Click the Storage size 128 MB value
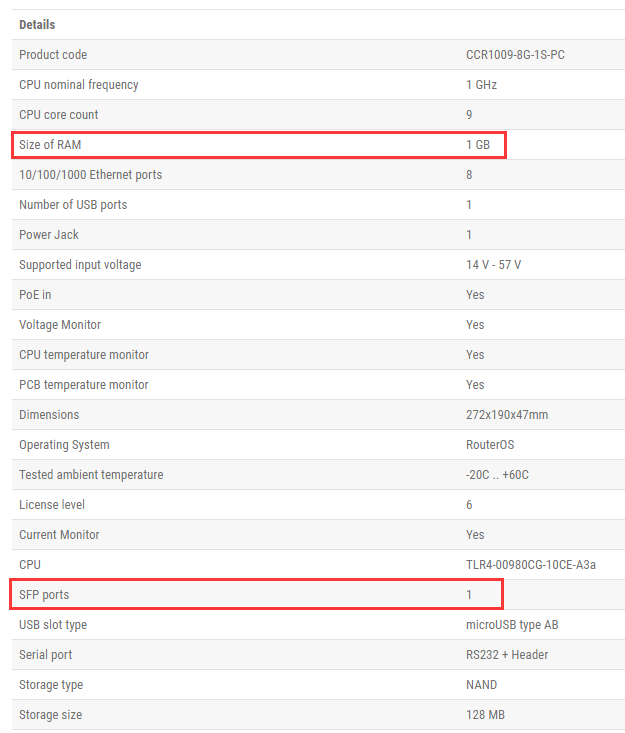The height and width of the screenshot is (733, 625). pos(485,715)
